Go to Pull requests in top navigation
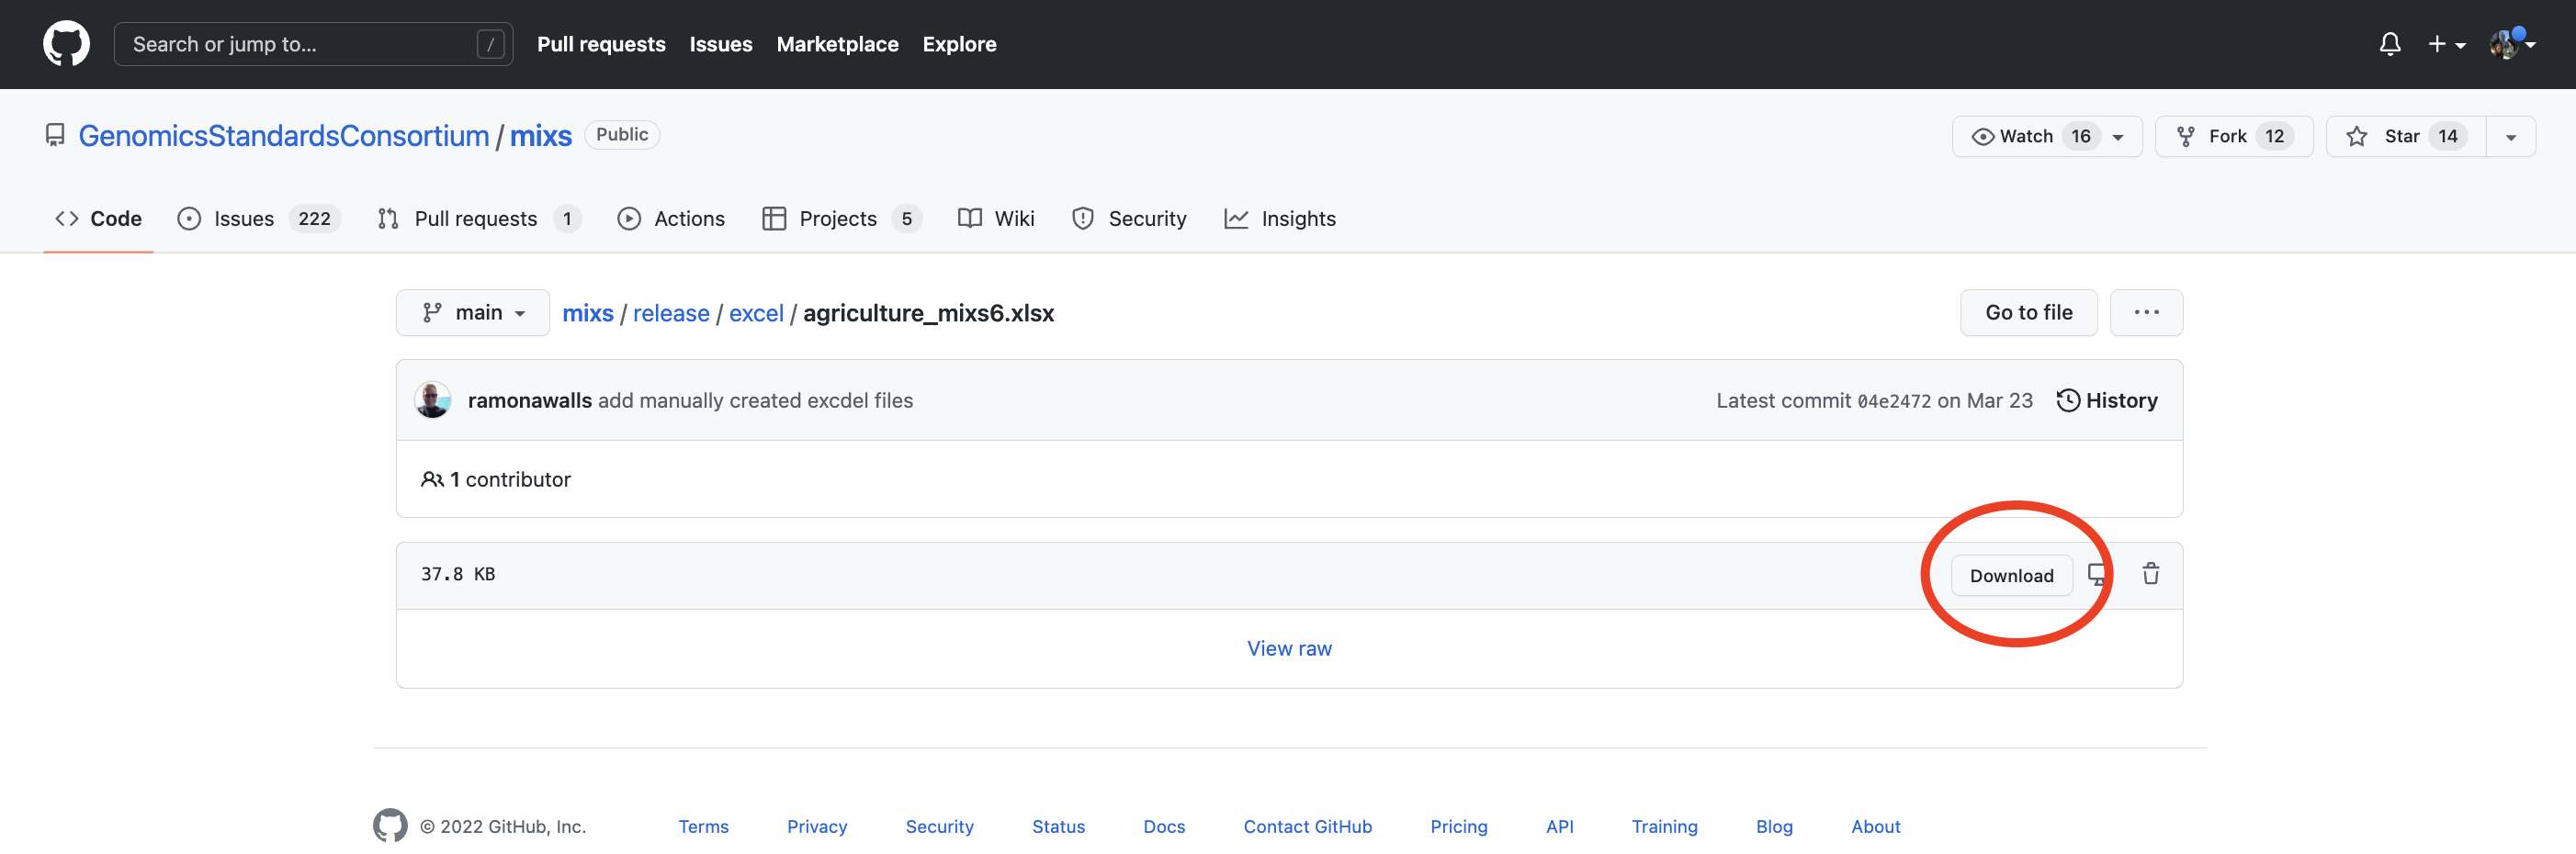This screenshot has width=2576, height=854. tap(601, 44)
